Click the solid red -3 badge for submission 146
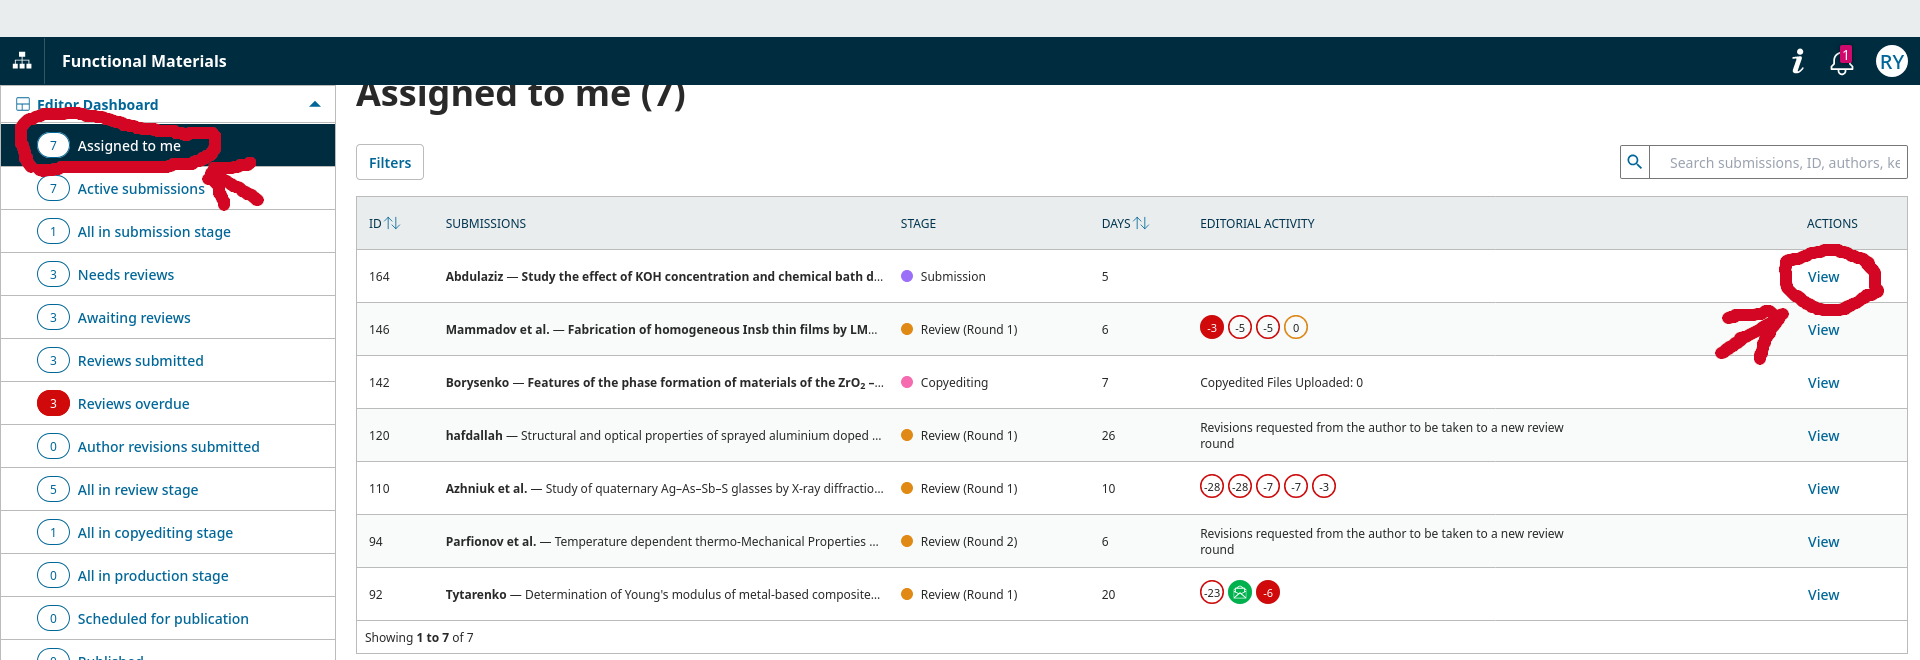This screenshot has width=1920, height=660. [1212, 328]
